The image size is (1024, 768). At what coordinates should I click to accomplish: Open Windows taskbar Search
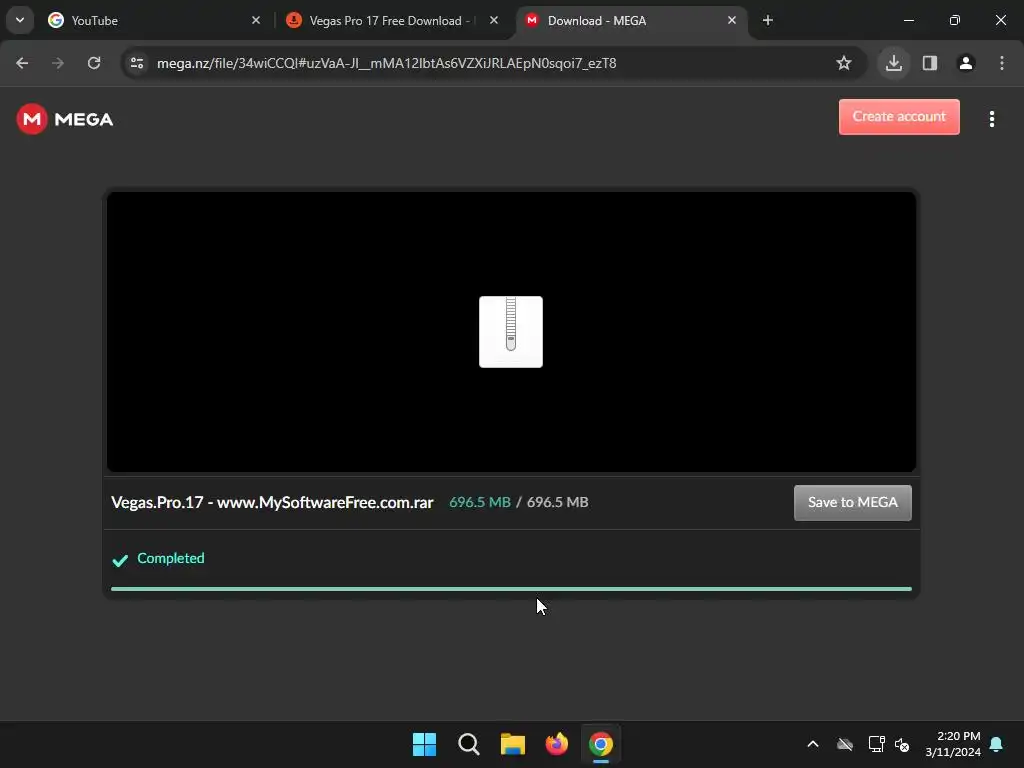coord(468,744)
